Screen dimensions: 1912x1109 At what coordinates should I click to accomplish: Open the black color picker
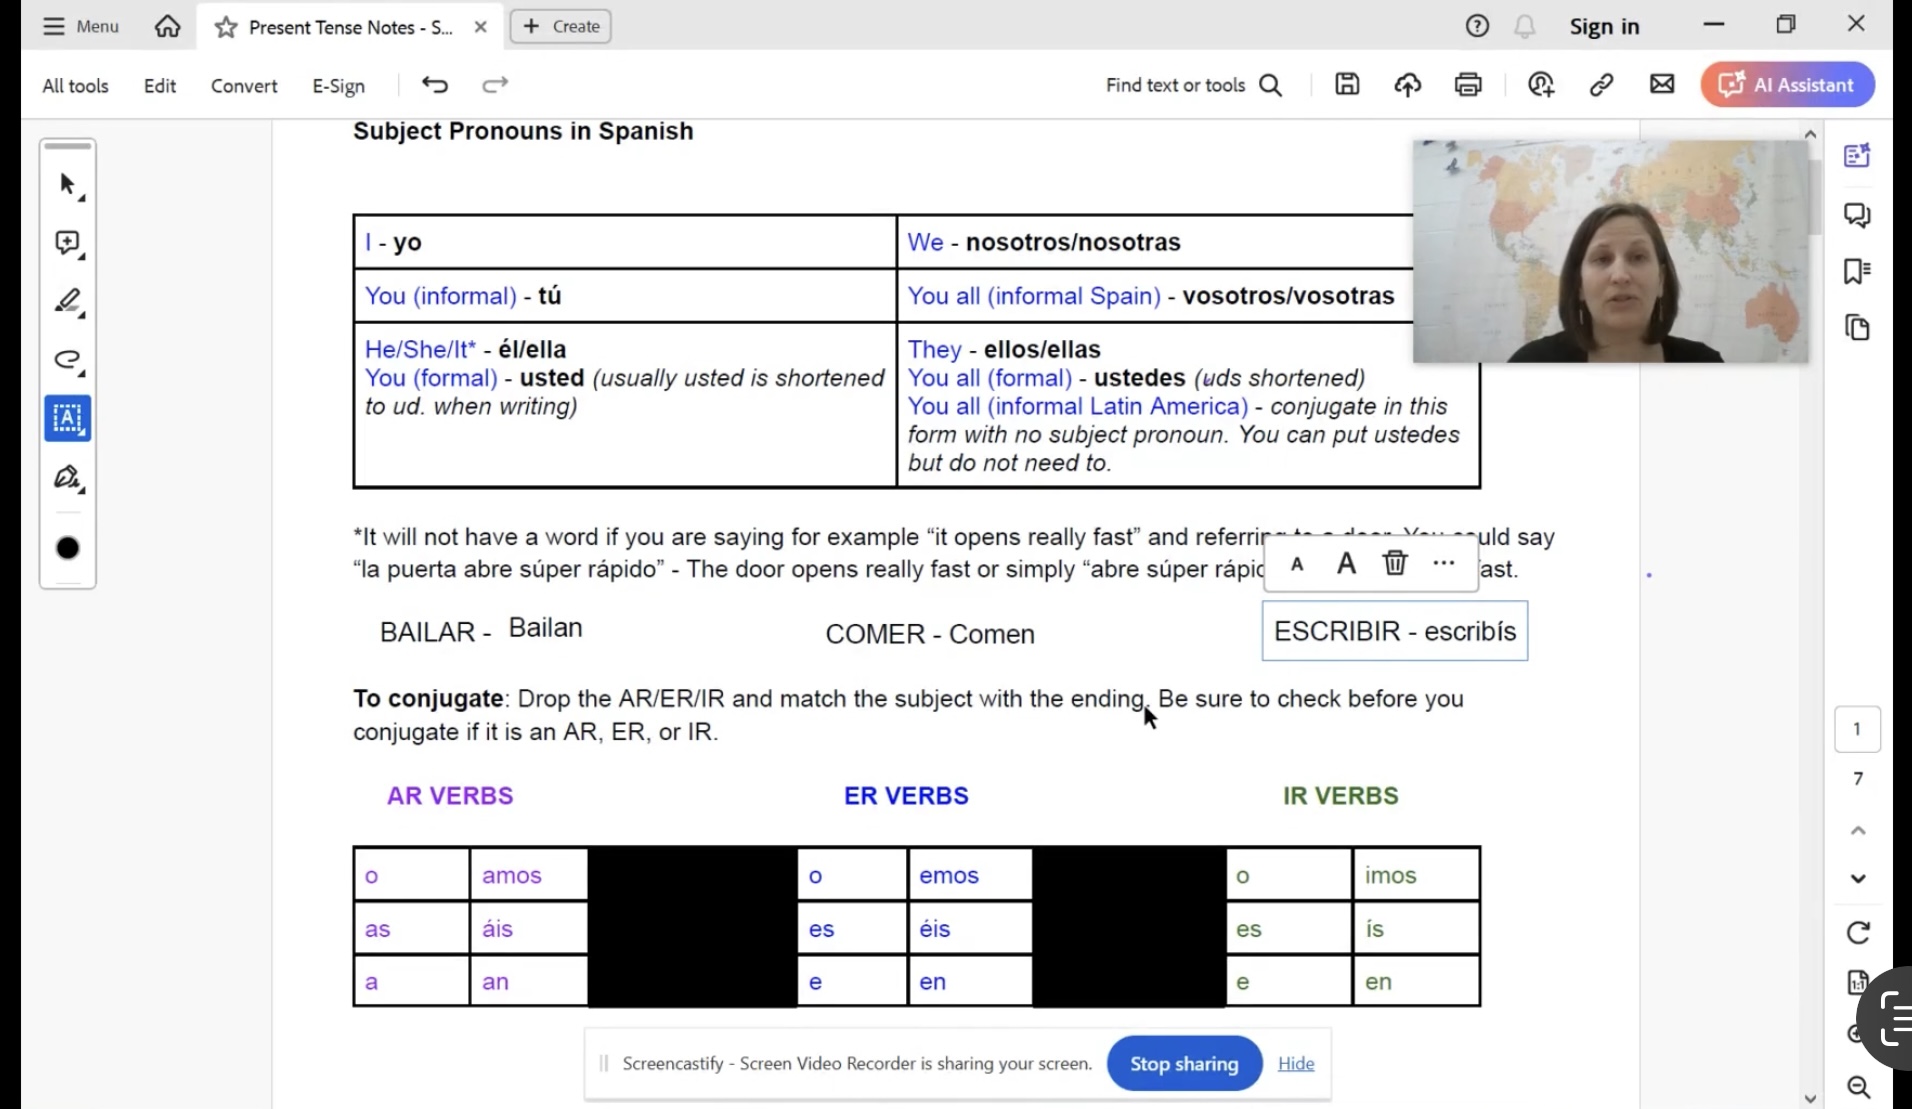pyautogui.click(x=68, y=548)
